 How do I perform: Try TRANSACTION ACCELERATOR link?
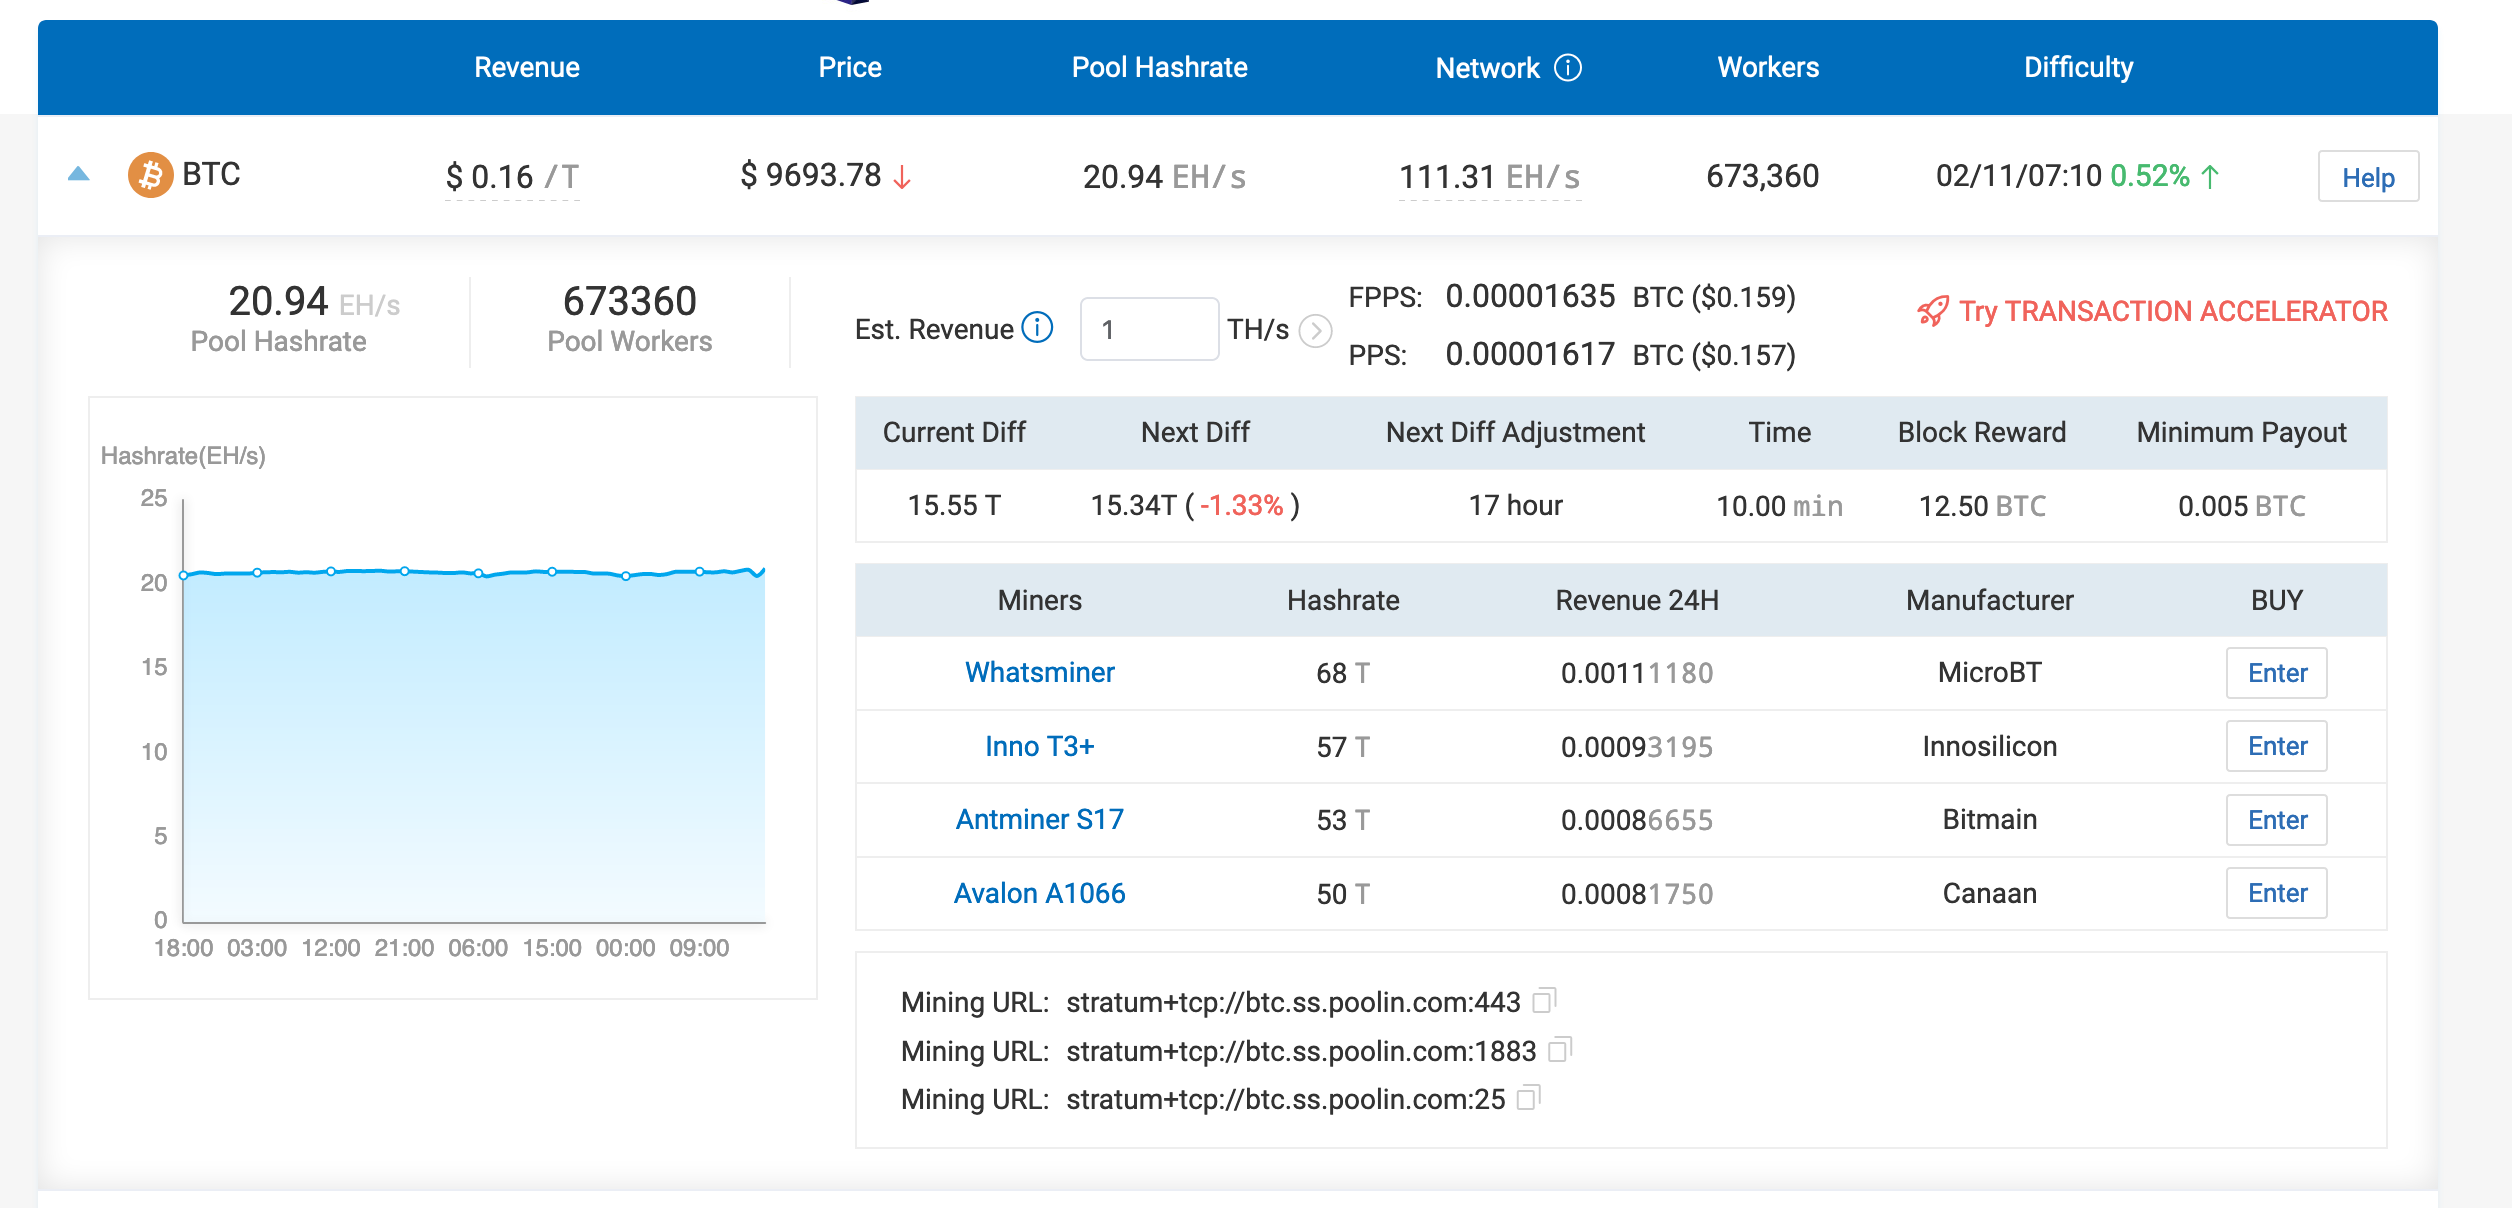(x=2173, y=311)
